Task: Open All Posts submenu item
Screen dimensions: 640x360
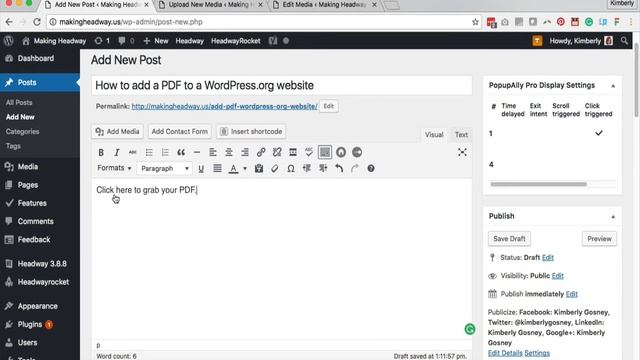Action: tap(19, 102)
